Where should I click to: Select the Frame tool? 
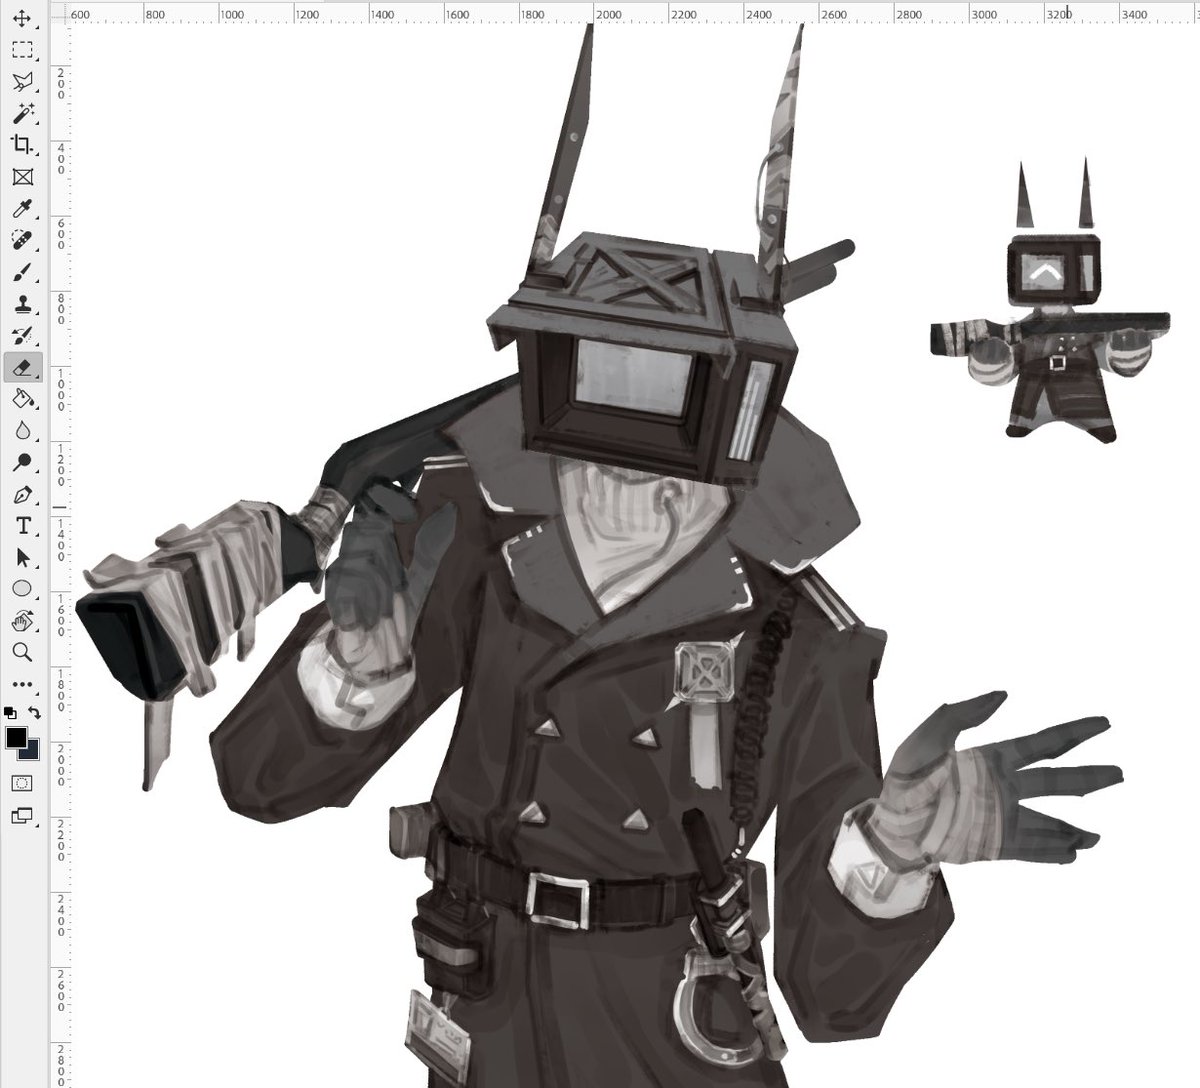pos(22,177)
